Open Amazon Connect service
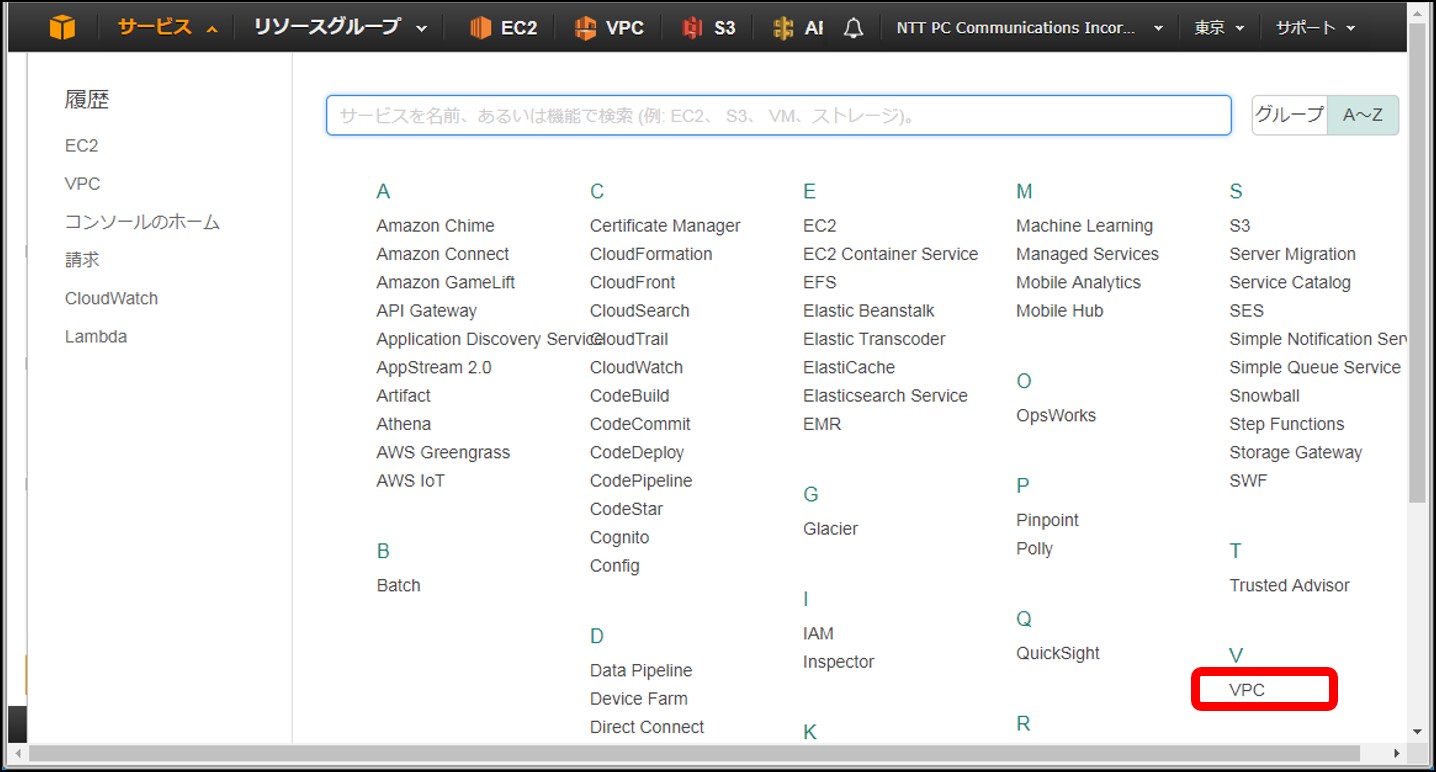 (x=443, y=254)
